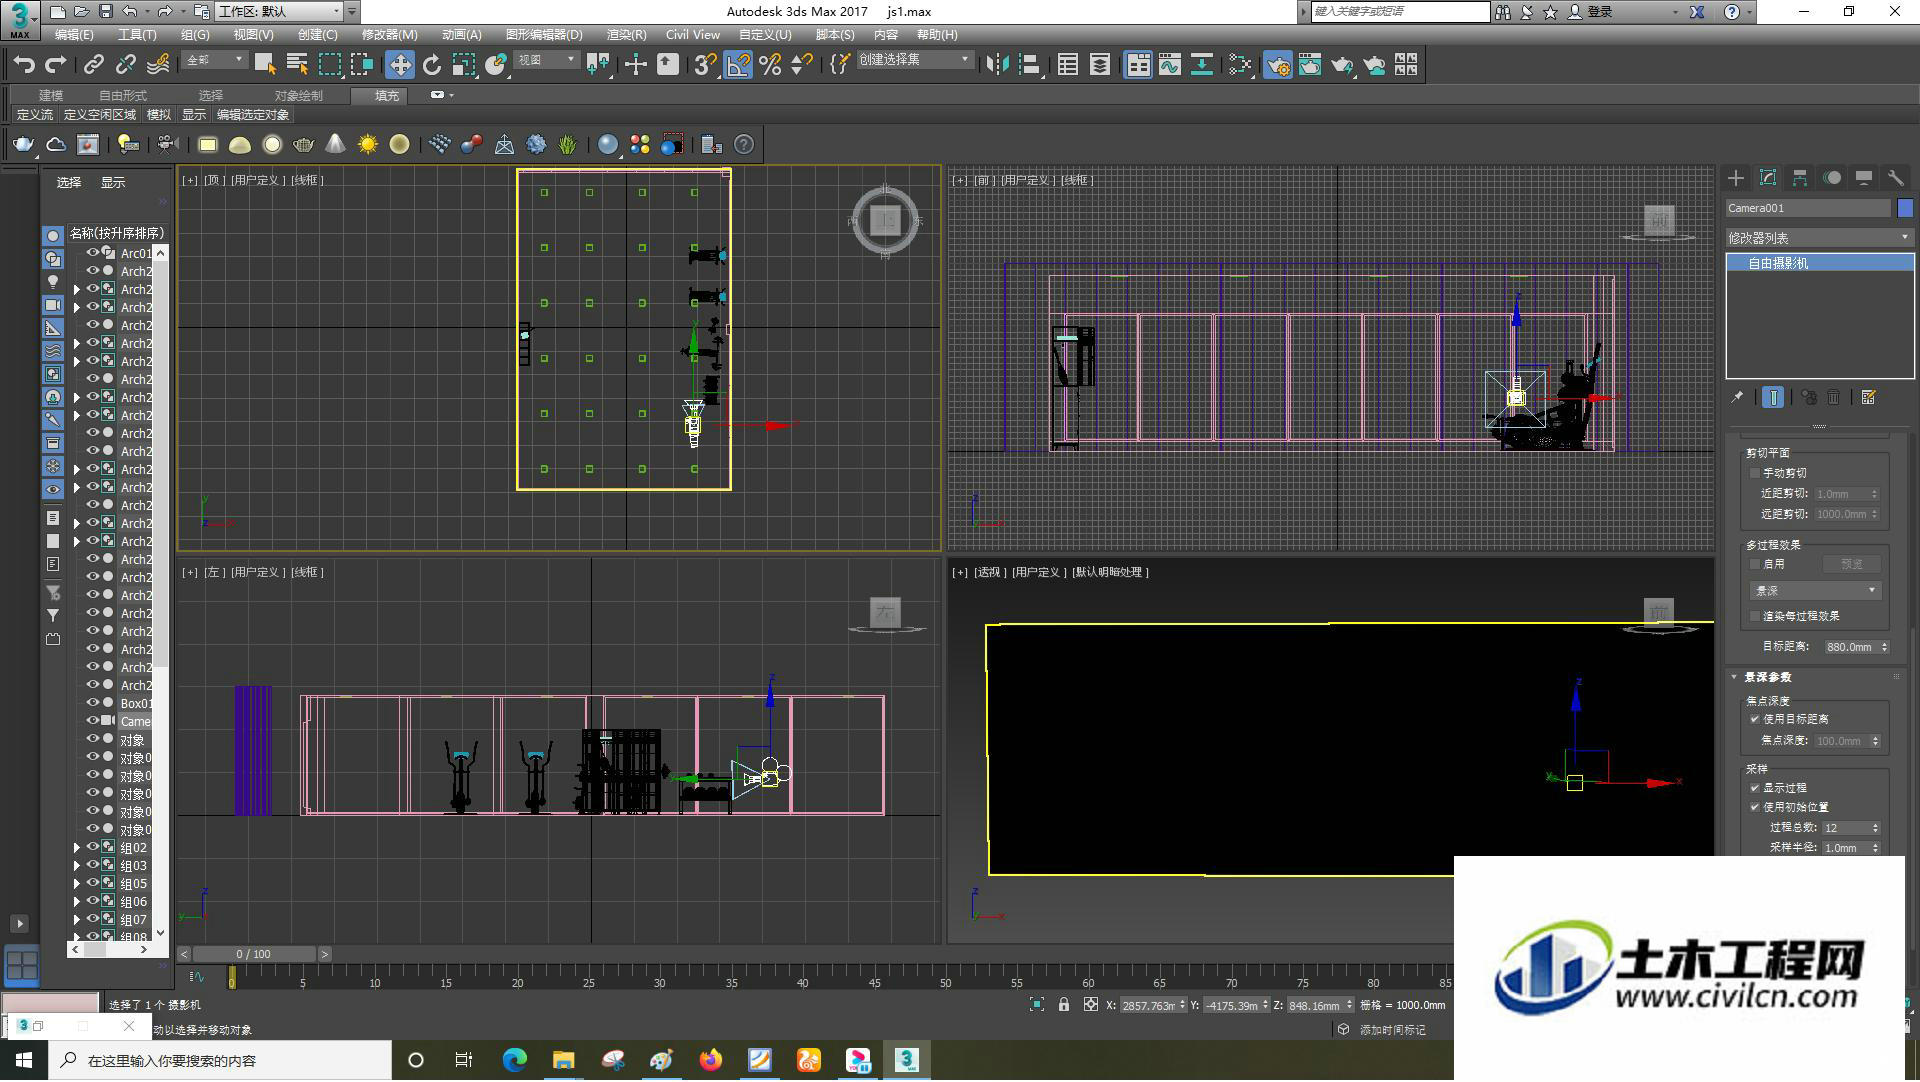Click the Align tool icon

click(x=1029, y=65)
